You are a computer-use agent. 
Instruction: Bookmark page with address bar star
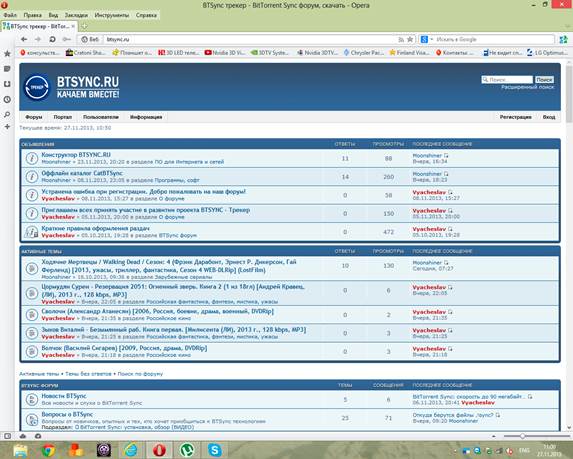click(410, 39)
